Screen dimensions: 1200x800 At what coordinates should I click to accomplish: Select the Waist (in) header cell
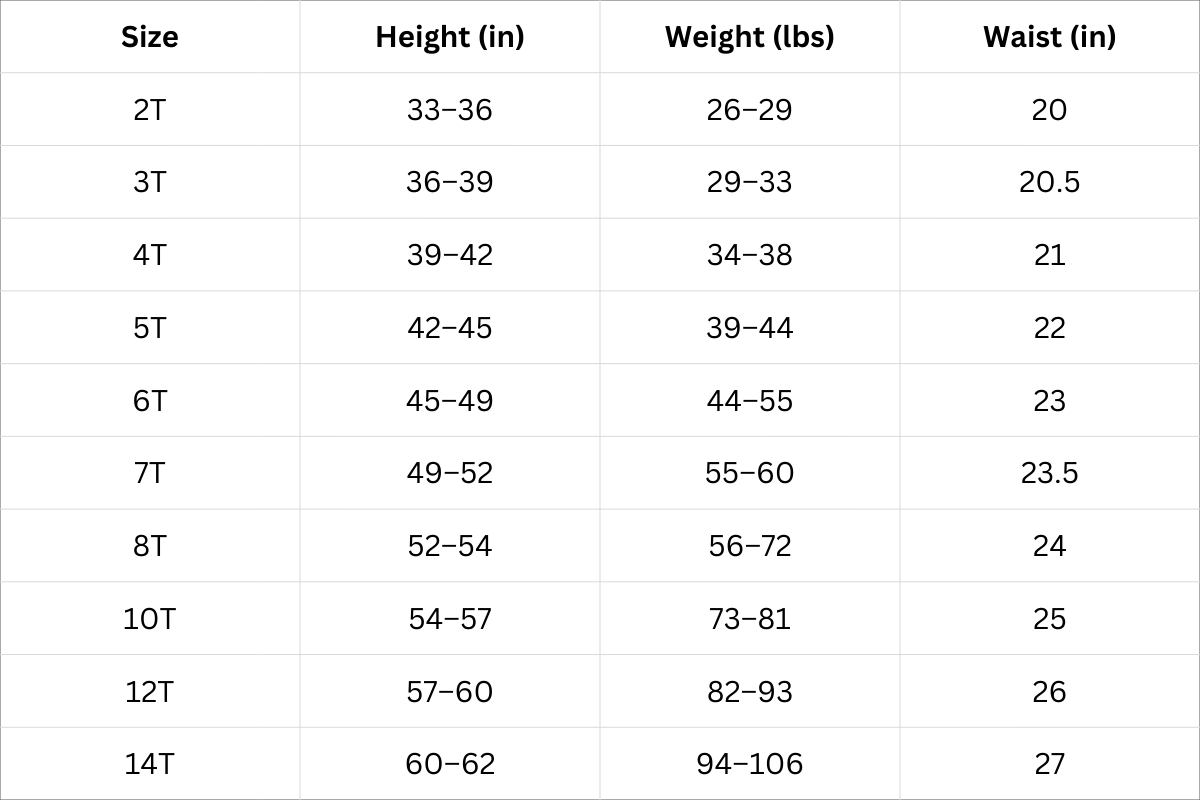point(1049,37)
